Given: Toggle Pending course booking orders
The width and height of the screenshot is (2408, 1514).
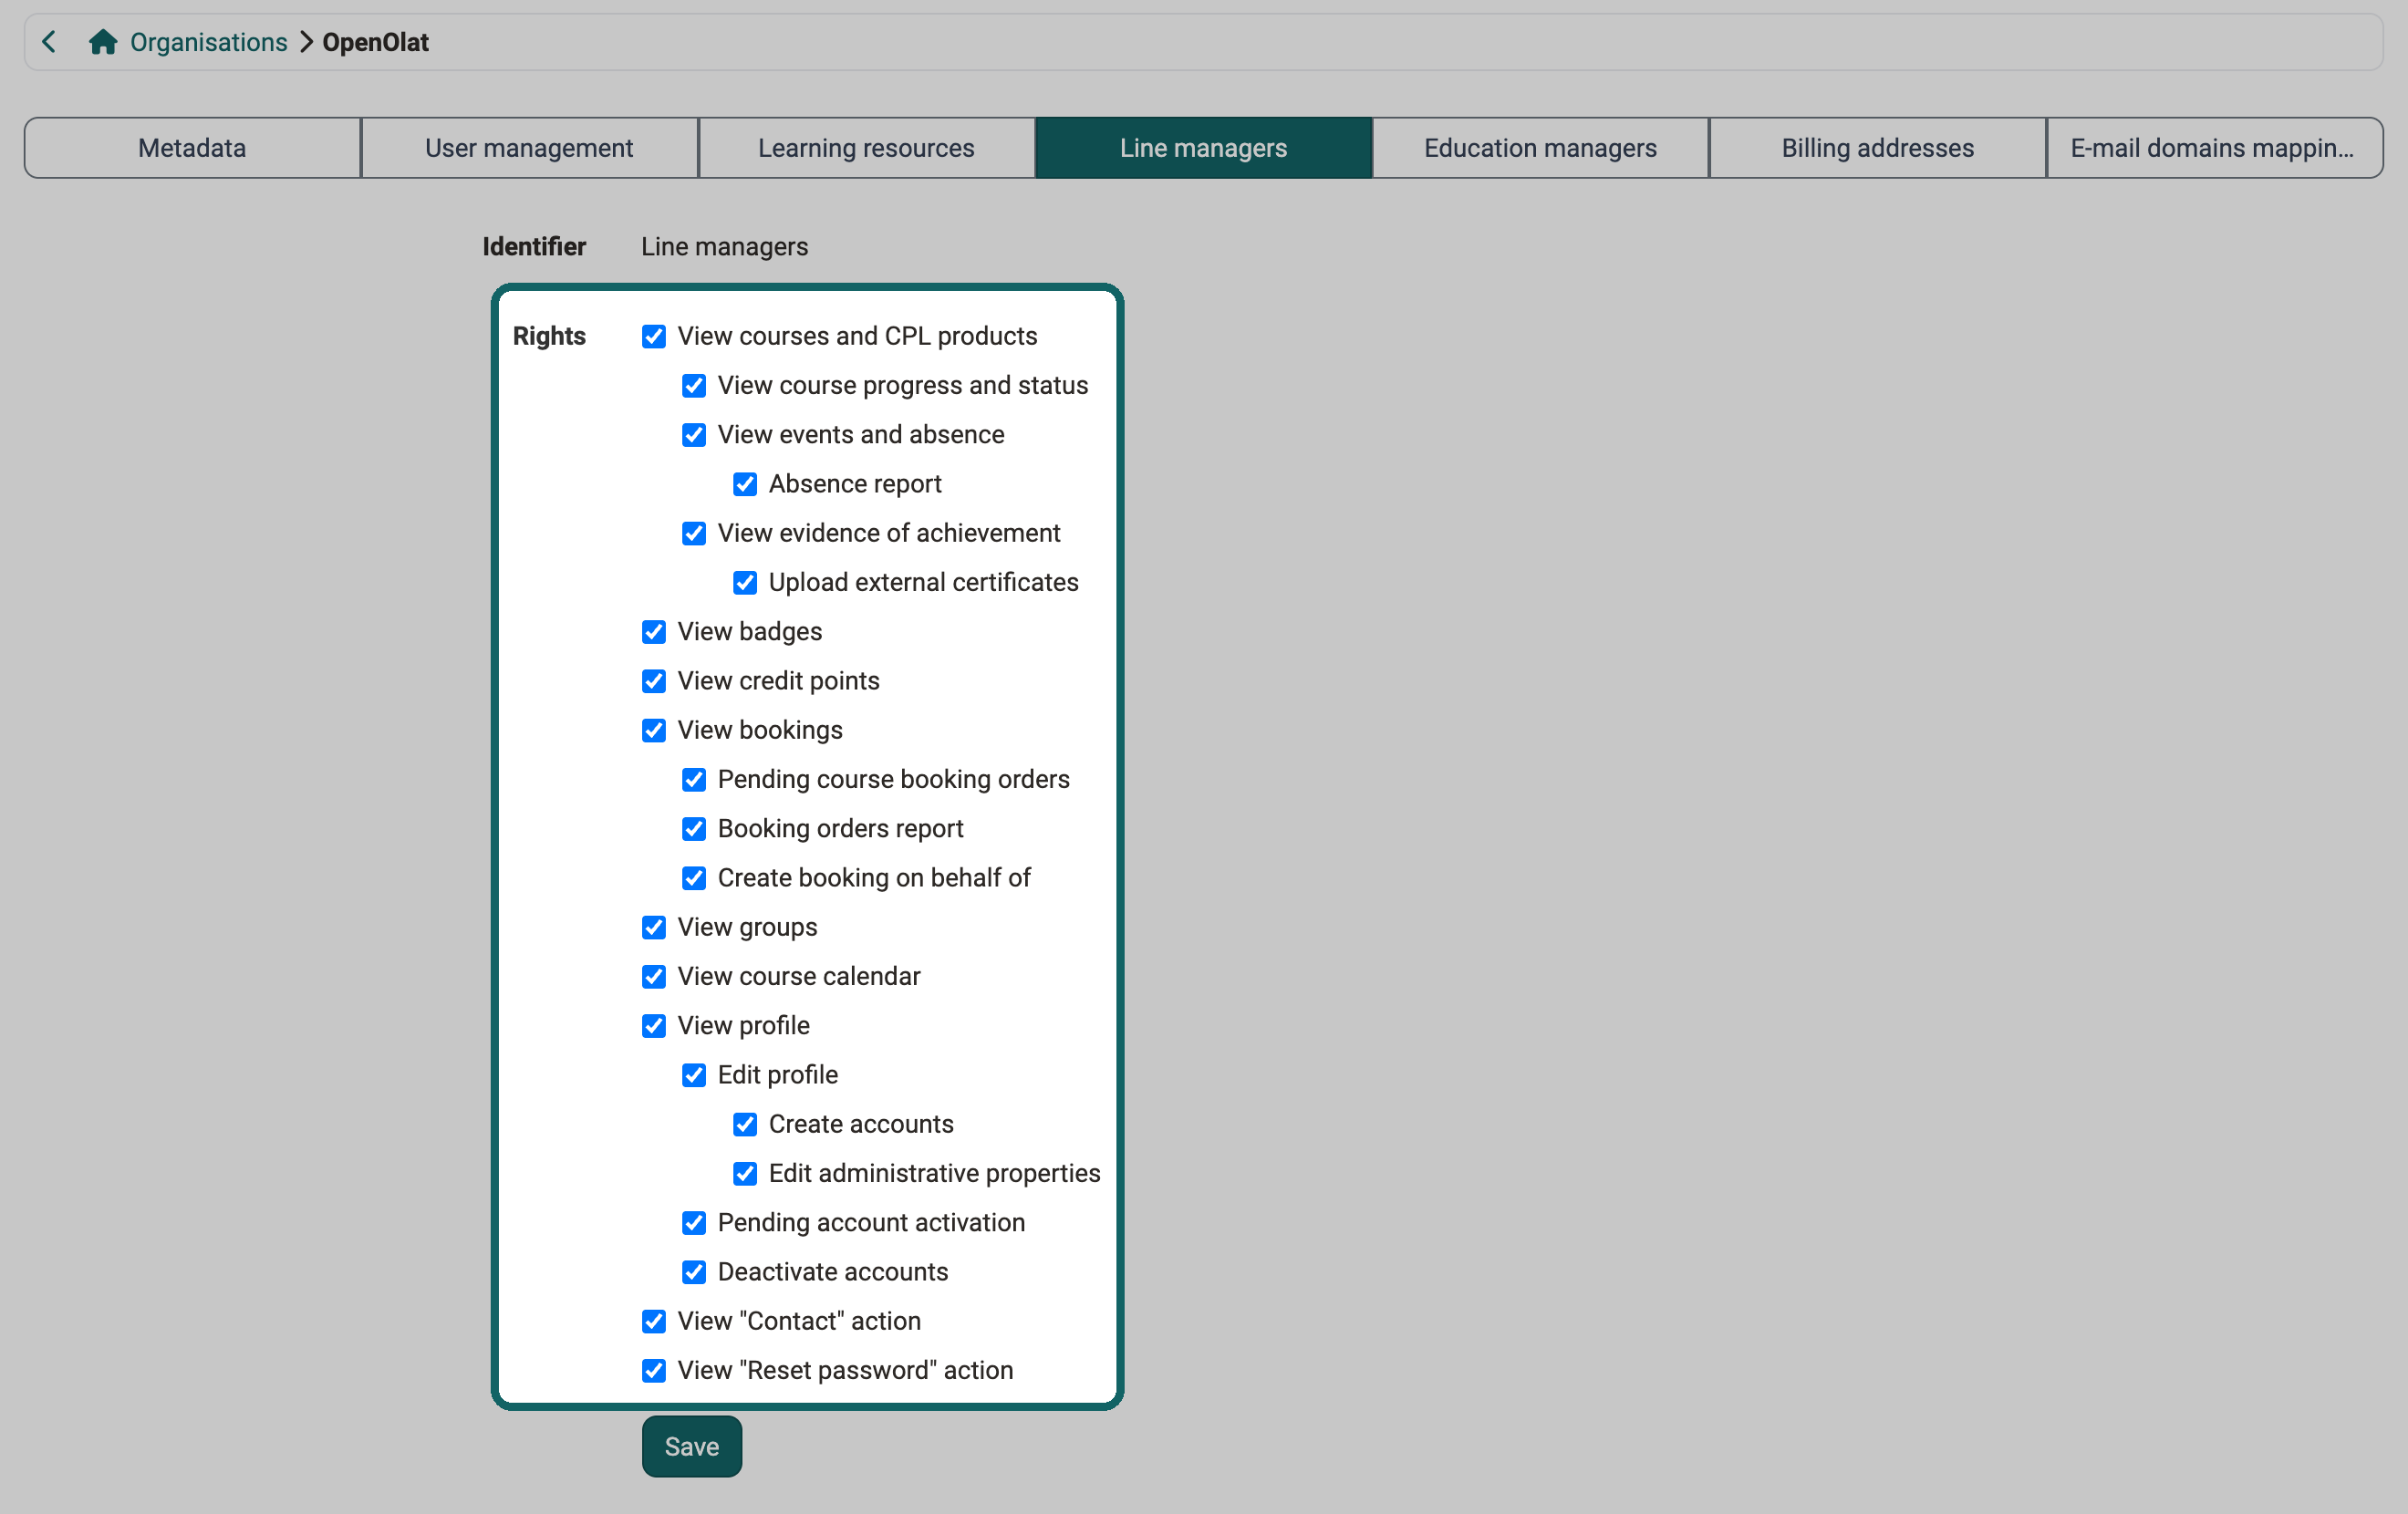Looking at the screenshot, I should [694, 780].
